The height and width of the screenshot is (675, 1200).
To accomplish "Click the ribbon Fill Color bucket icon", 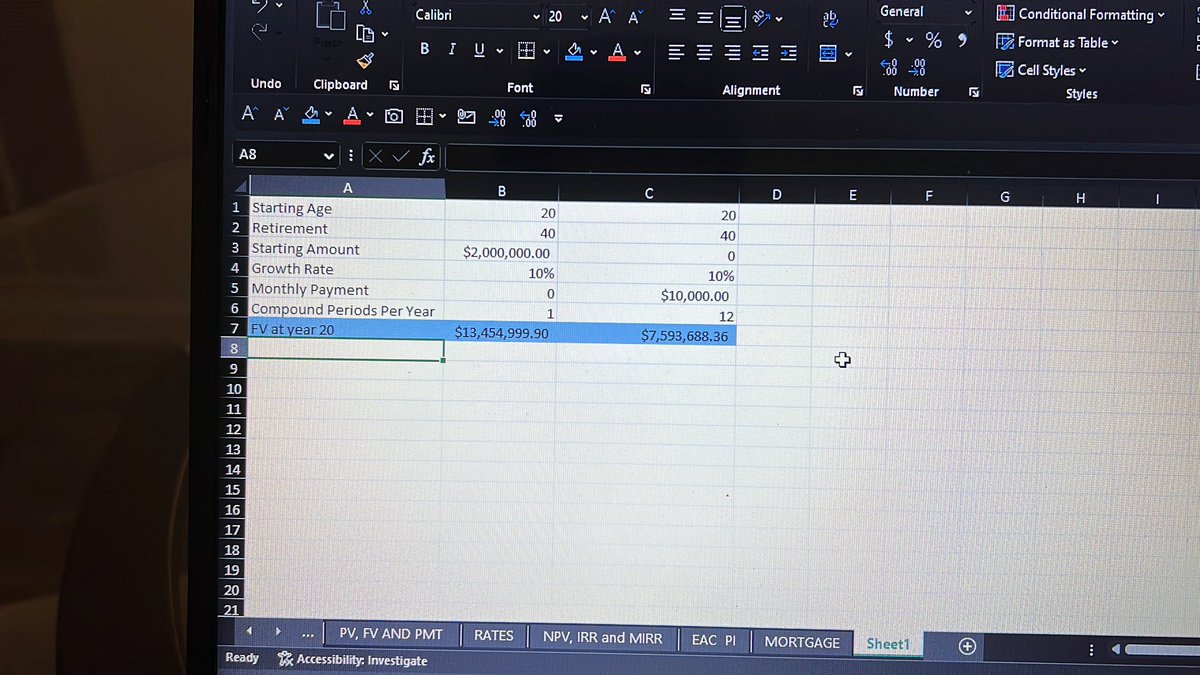I will pyautogui.click(x=575, y=50).
